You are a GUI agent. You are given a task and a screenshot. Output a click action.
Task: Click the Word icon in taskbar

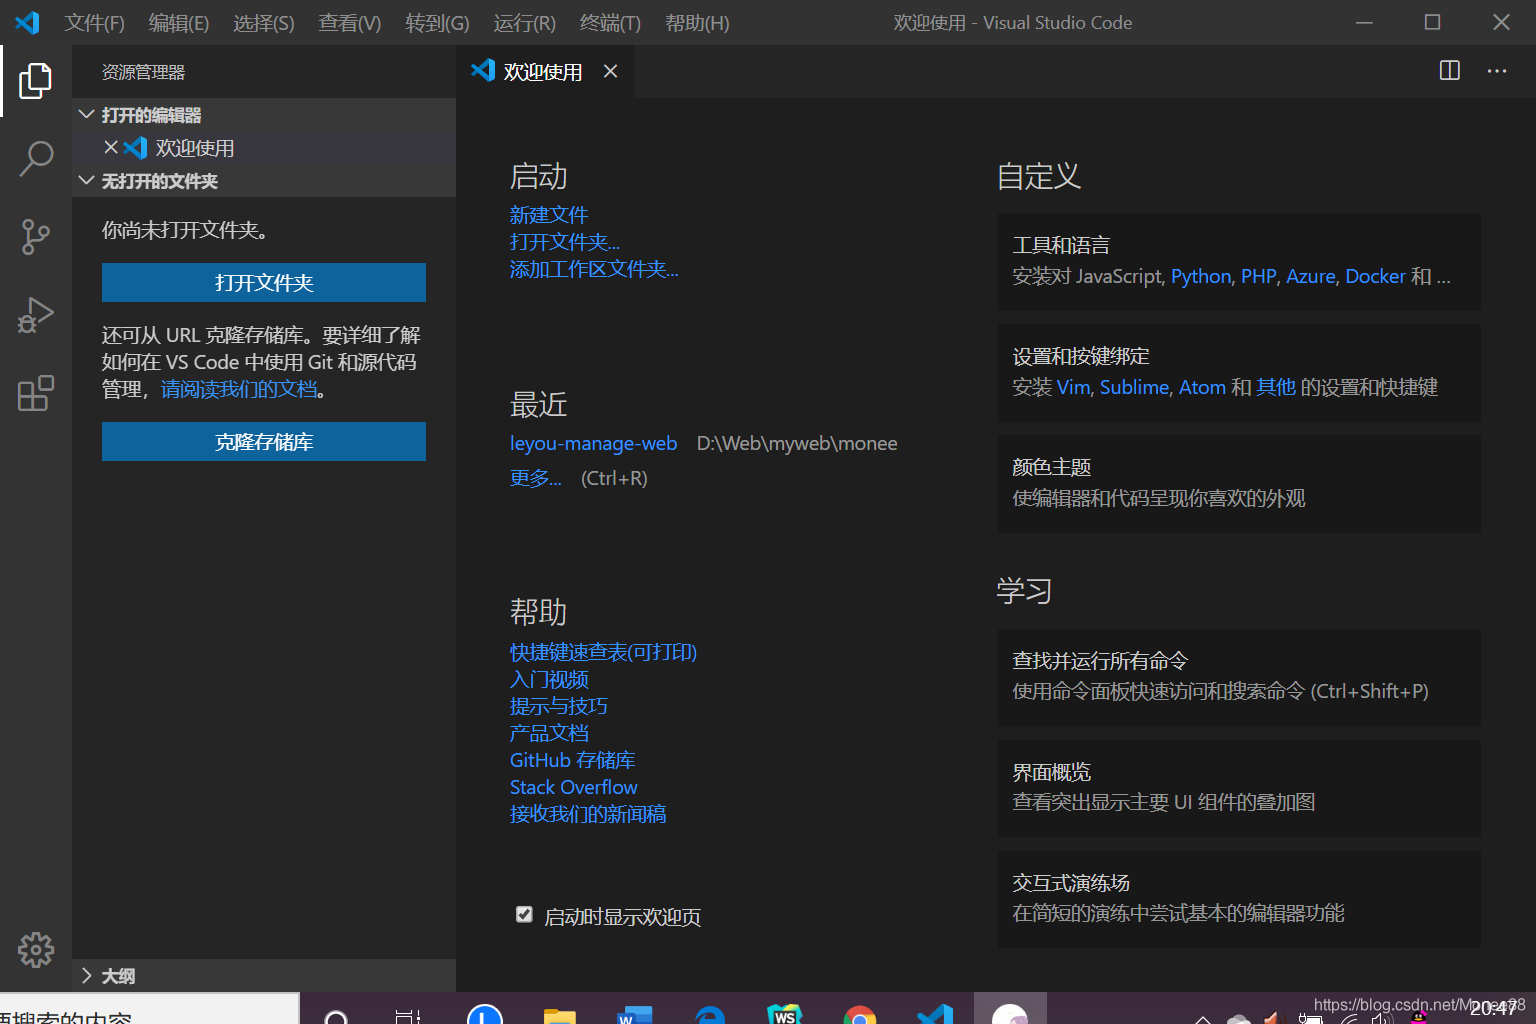click(634, 1014)
